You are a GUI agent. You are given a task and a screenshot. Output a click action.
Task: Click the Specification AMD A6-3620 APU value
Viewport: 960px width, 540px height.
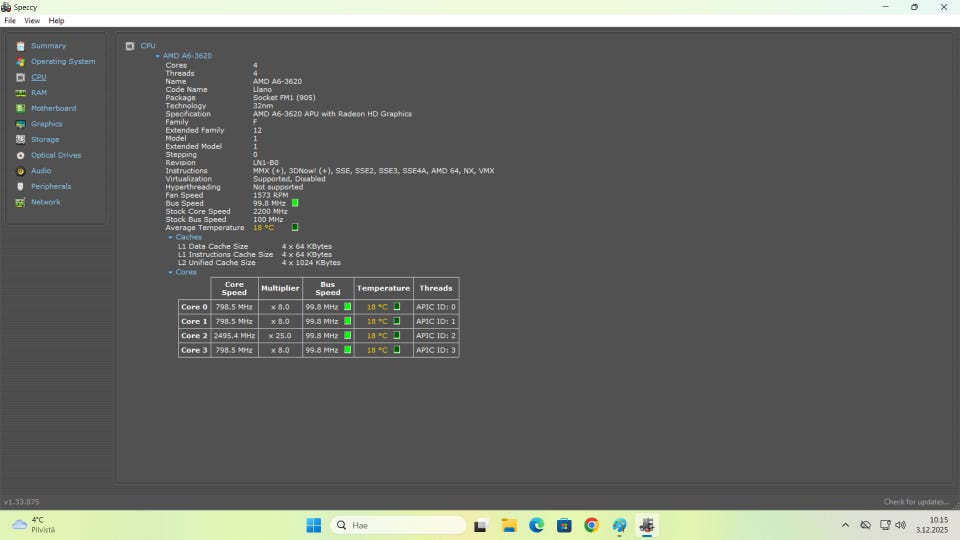(332, 114)
